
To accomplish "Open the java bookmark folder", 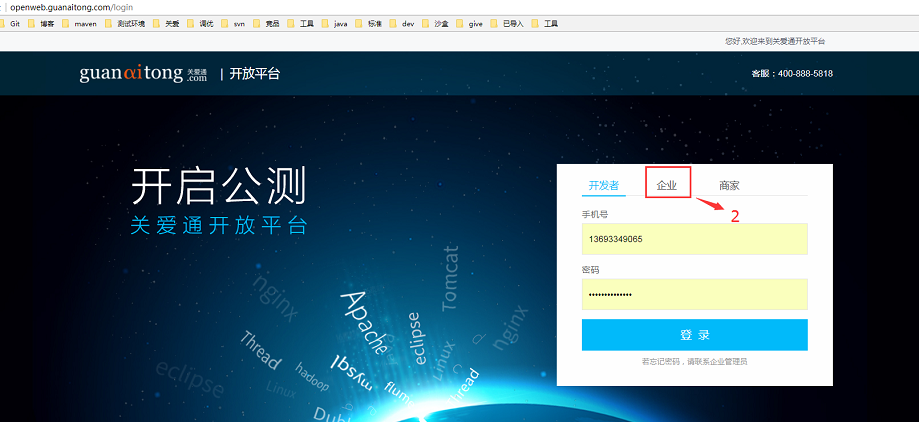I will [x=335, y=24].
